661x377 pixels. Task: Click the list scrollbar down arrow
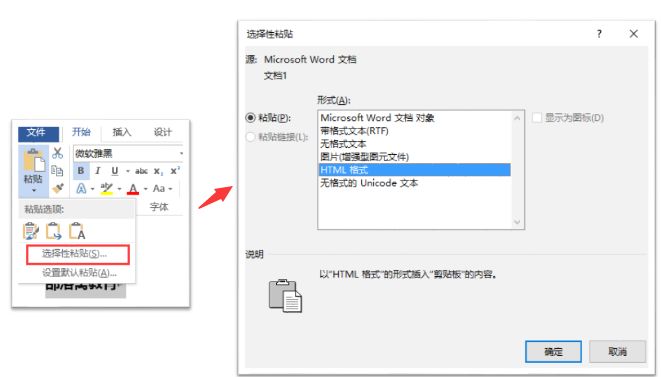click(x=517, y=222)
